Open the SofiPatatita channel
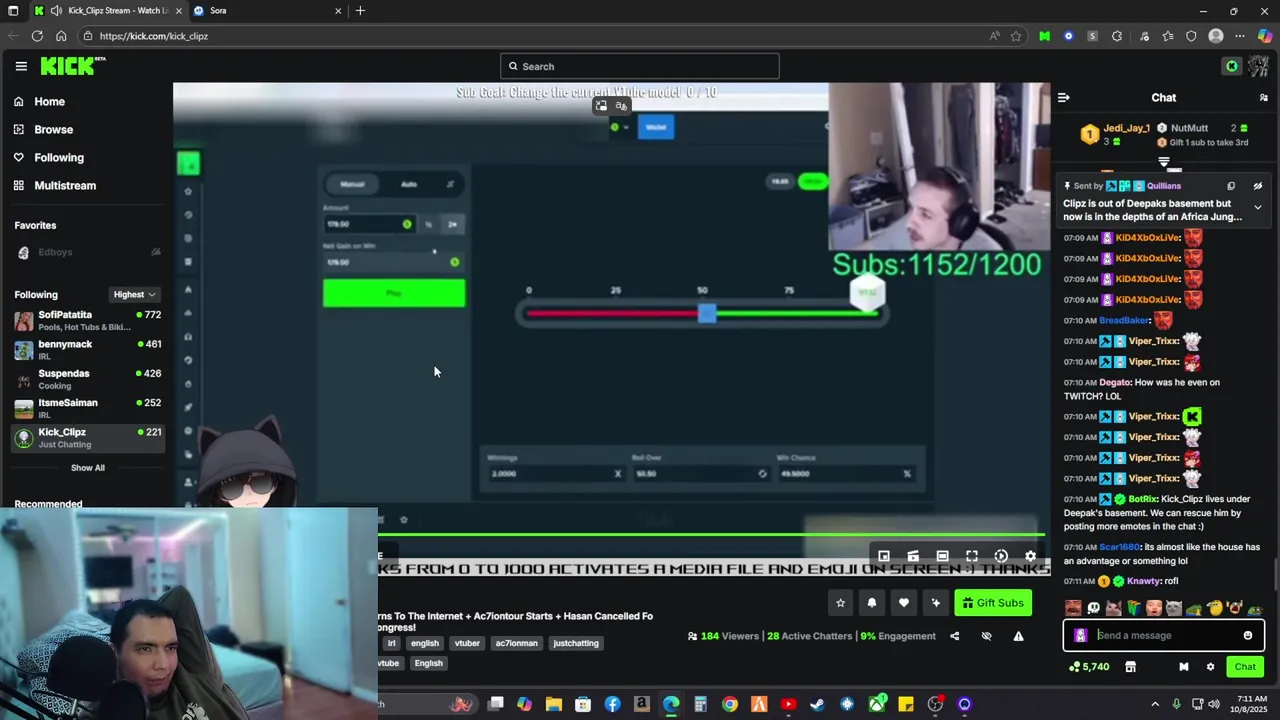 pos(88,320)
